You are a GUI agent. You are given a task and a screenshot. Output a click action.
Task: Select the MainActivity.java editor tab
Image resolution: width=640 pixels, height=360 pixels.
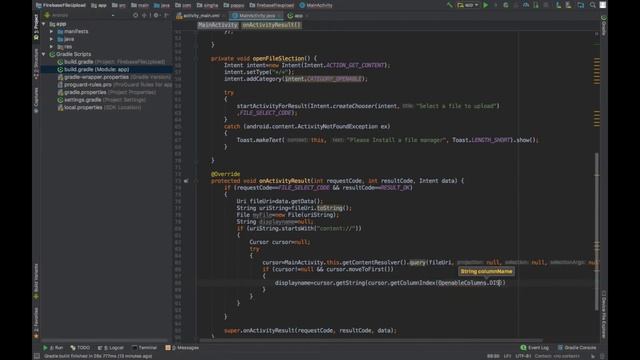coord(256,16)
